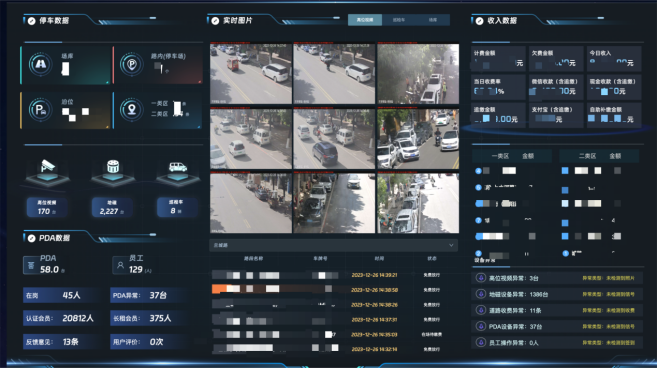Select the 巡检车 patrol van icon
Image resolution: width=657 pixels, height=369 pixels.
click(x=178, y=167)
